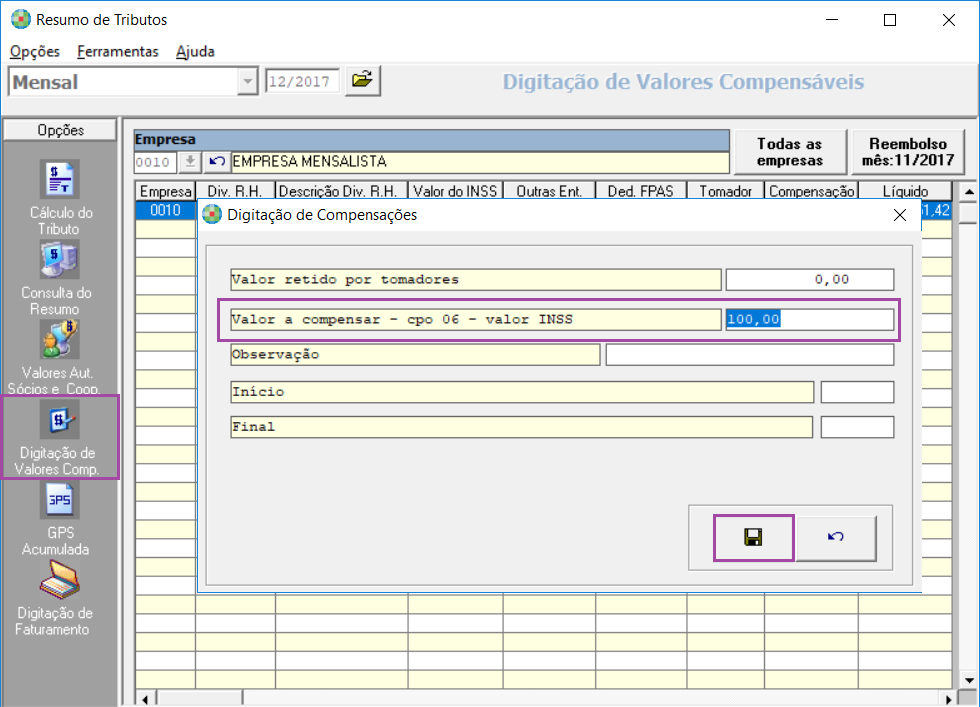Click Valor retido por tomadores value field
The height and width of the screenshot is (707, 980).
[x=809, y=279]
